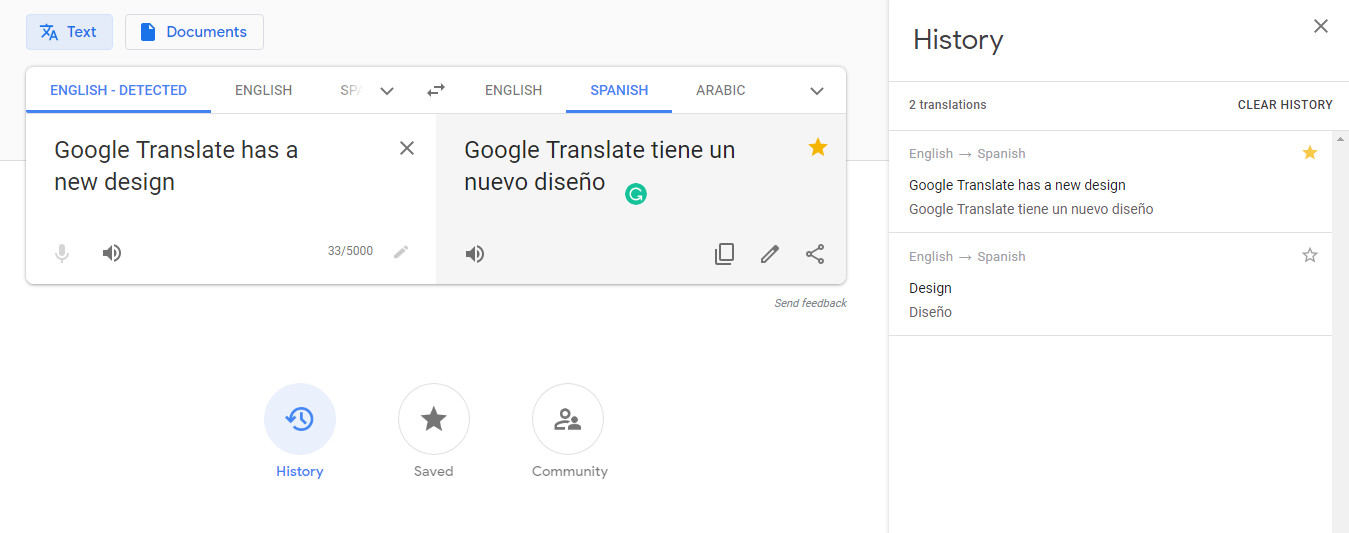Open the 'Design' history entry

pyautogui.click(x=1110, y=285)
